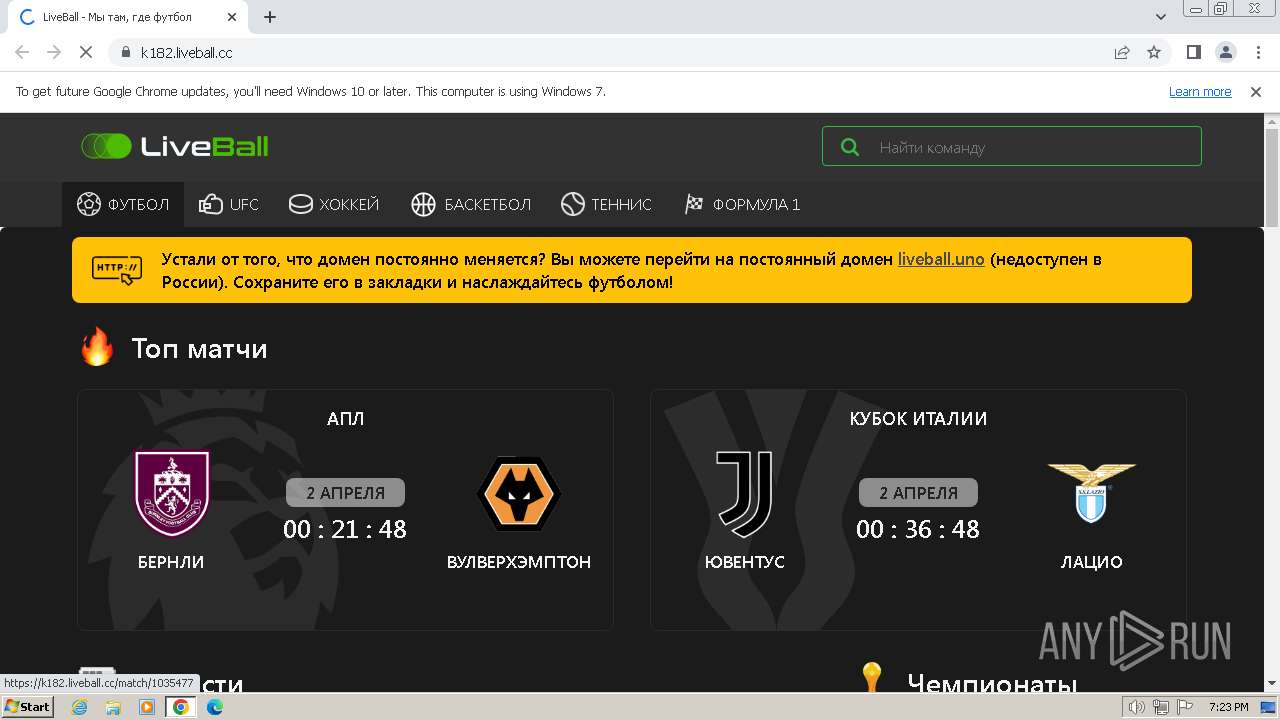Switch to Chrome in the taskbar
The image size is (1280, 720).
click(181, 707)
